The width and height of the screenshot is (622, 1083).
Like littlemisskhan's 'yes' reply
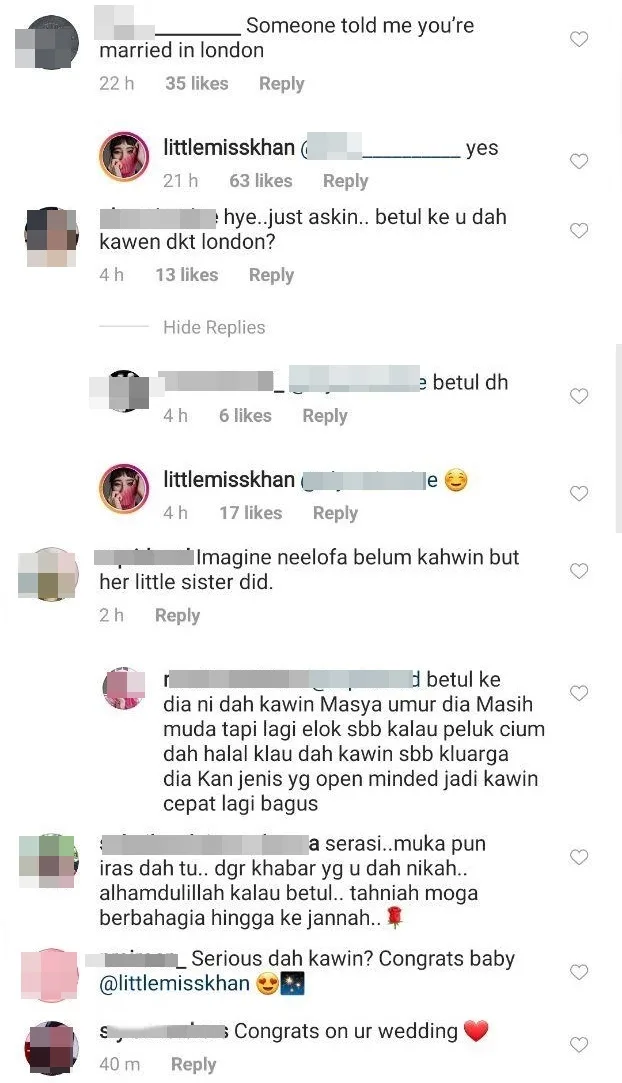coord(579,161)
